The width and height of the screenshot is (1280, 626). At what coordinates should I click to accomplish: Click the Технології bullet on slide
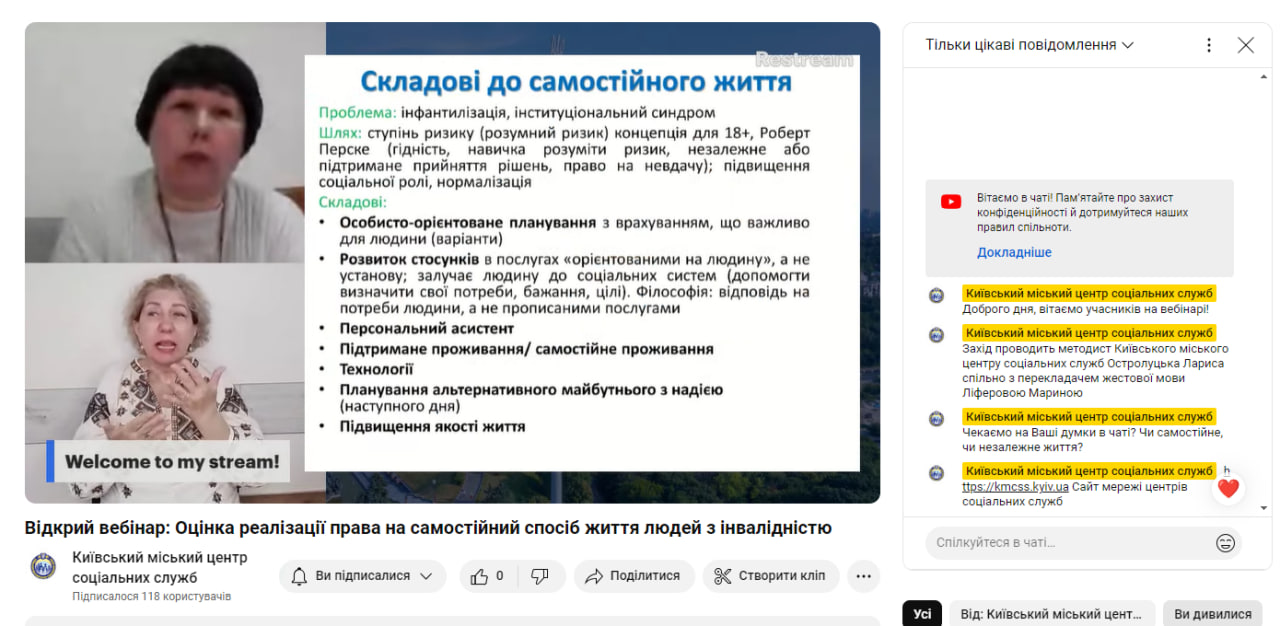click(377, 369)
